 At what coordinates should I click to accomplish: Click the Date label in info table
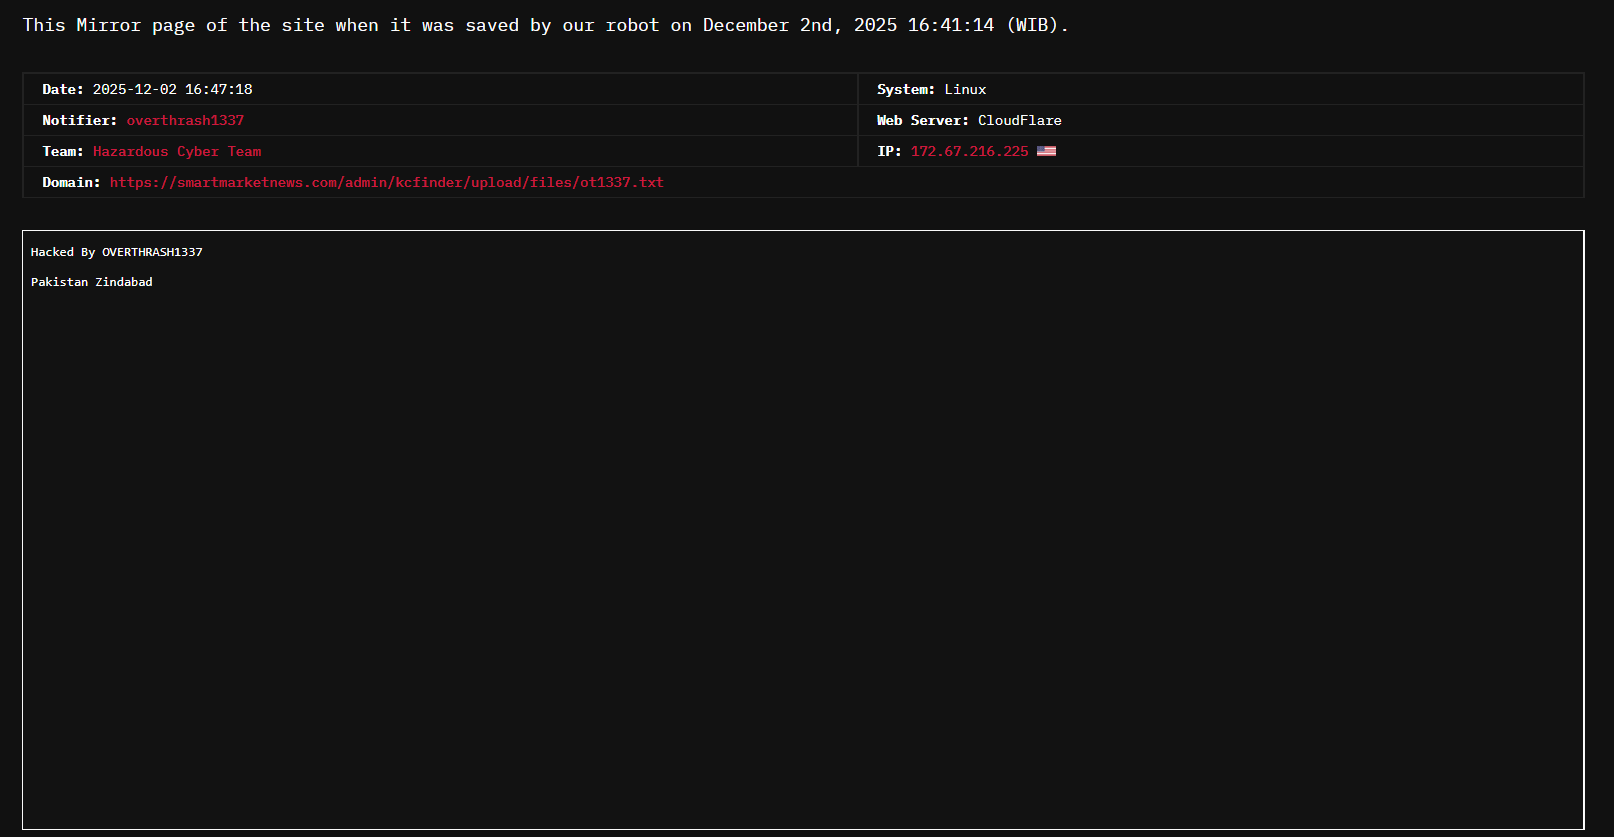click(x=63, y=89)
